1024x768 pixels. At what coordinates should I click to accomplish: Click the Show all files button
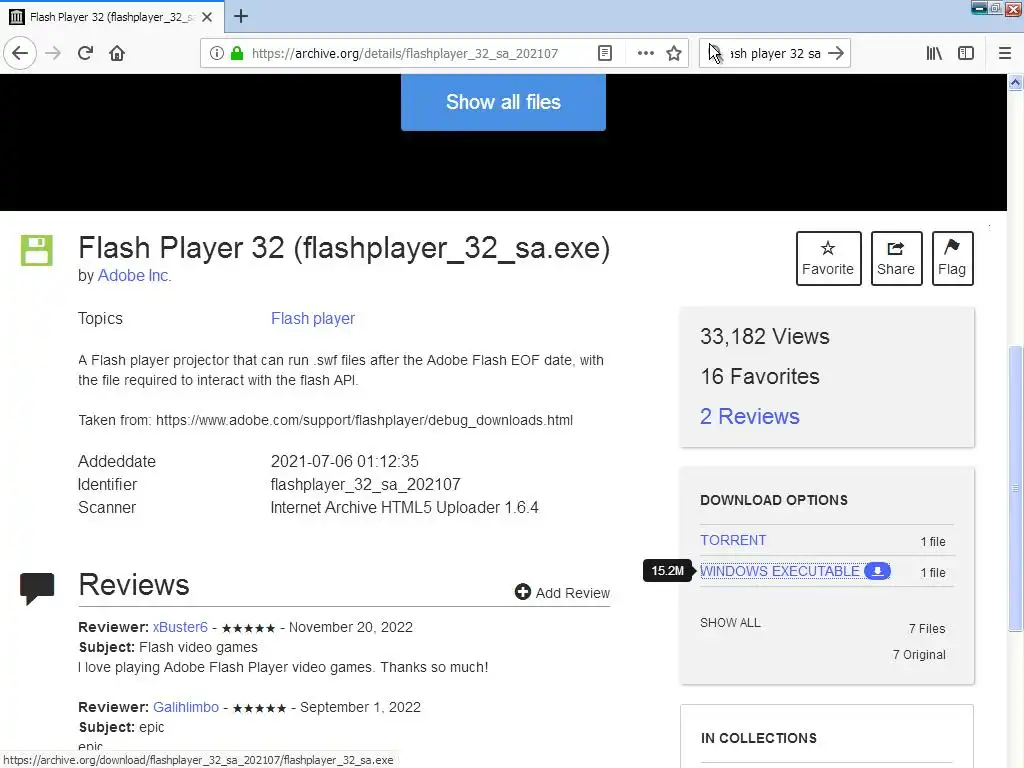pos(503,102)
